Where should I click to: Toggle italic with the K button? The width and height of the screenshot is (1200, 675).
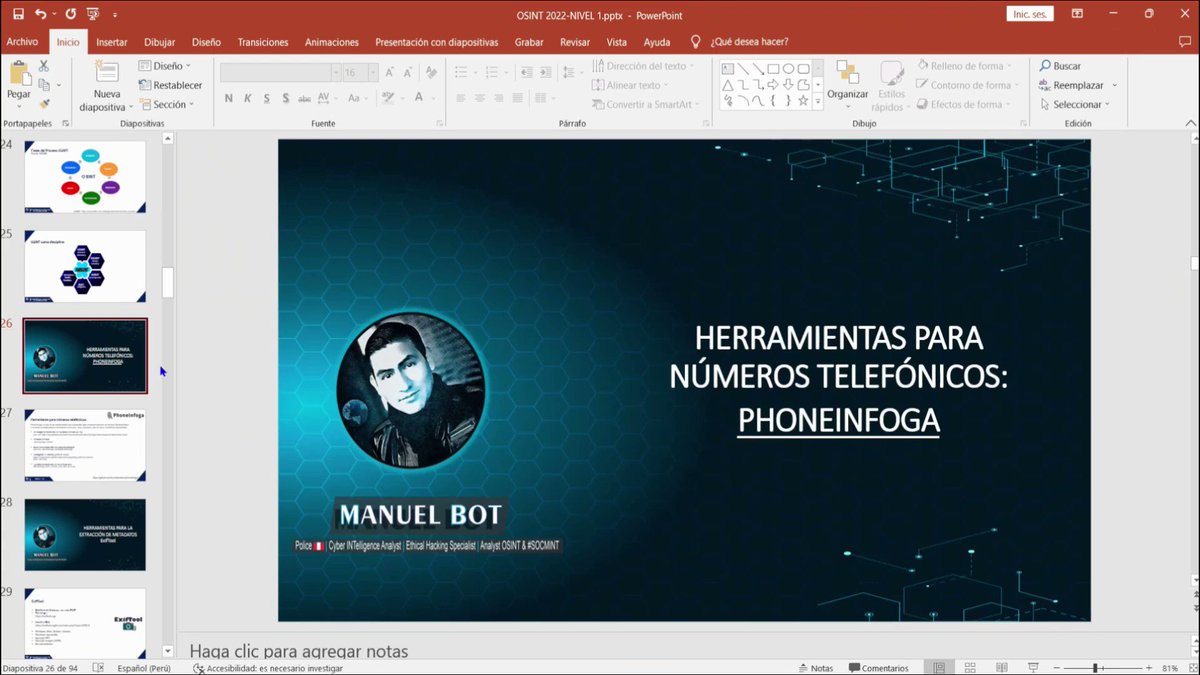coord(247,98)
